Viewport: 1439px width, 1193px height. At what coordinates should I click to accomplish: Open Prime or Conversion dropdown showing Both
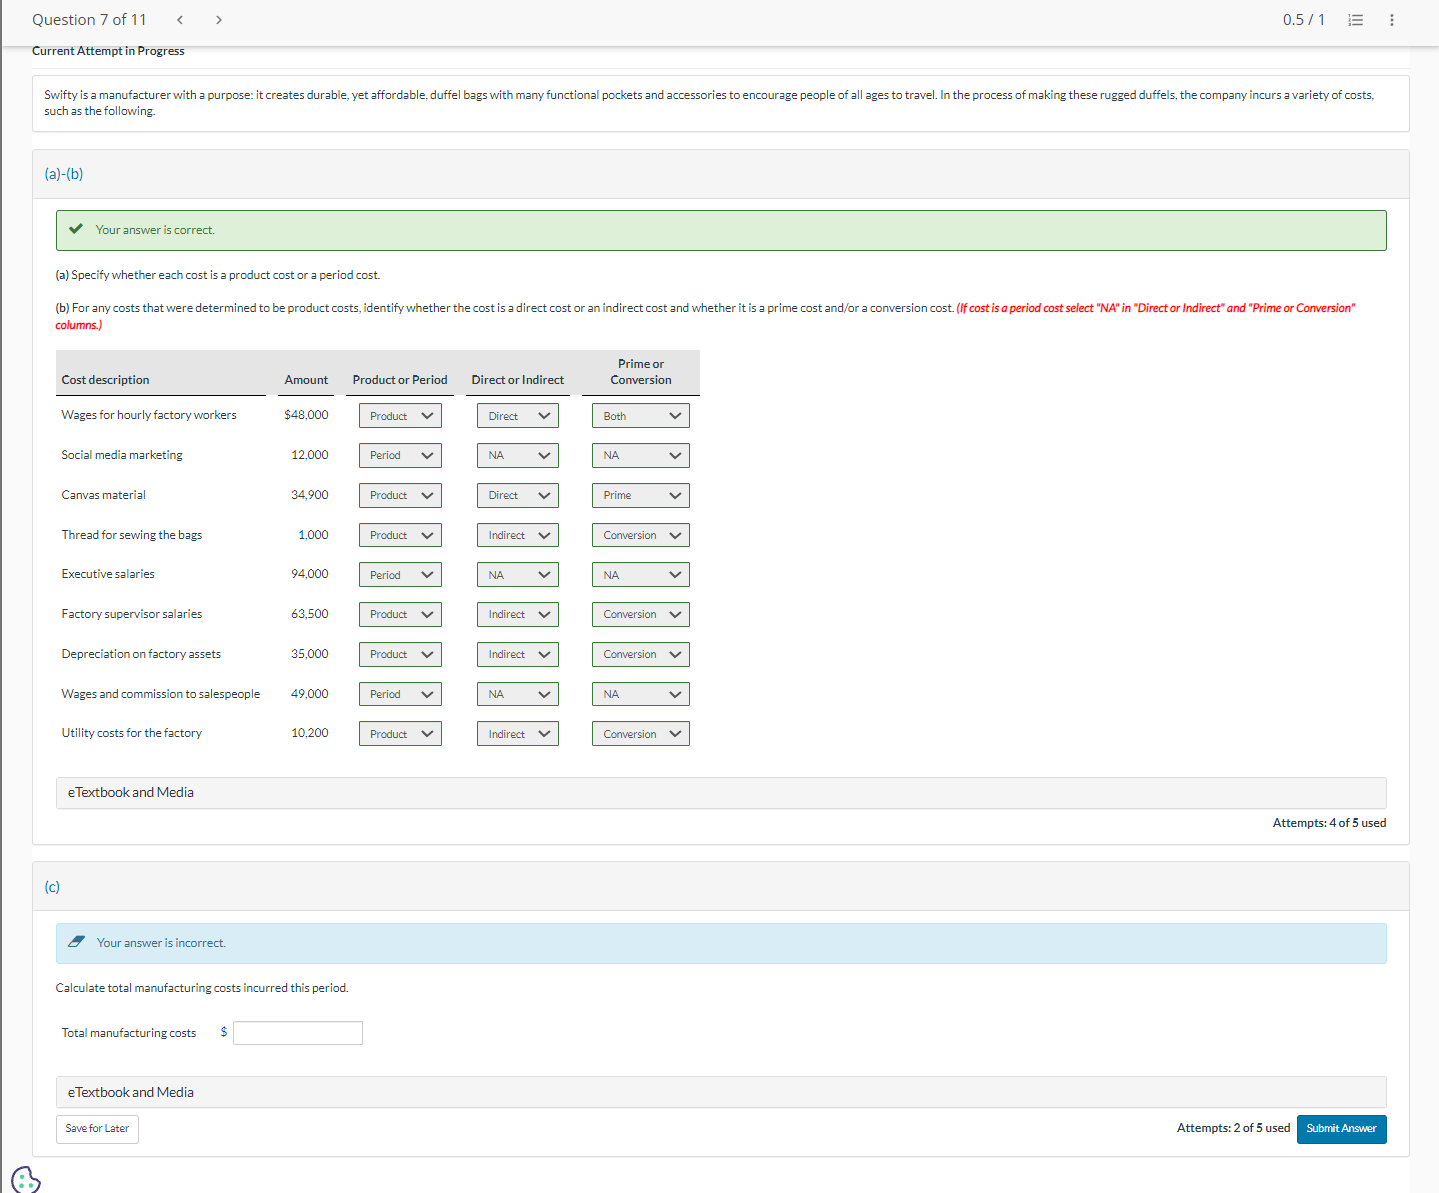[x=641, y=416]
